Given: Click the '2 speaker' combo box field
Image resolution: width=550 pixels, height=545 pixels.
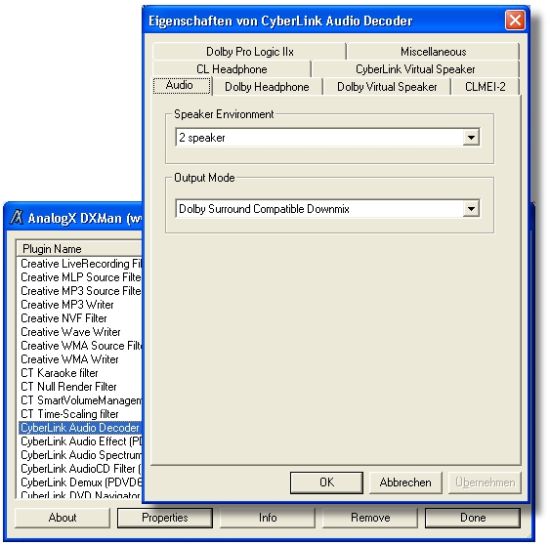Looking at the screenshot, I should coord(327,137).
